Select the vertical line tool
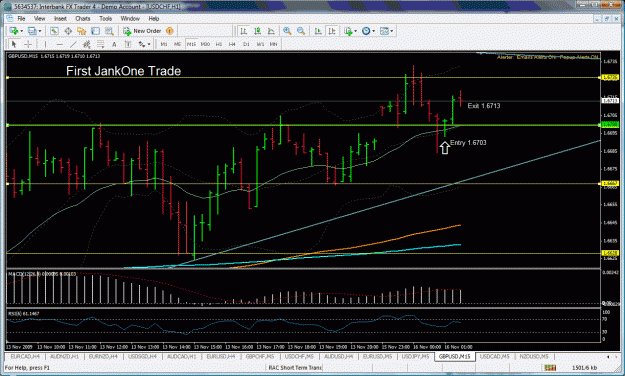The image size is (625, 376). (45, 44)
